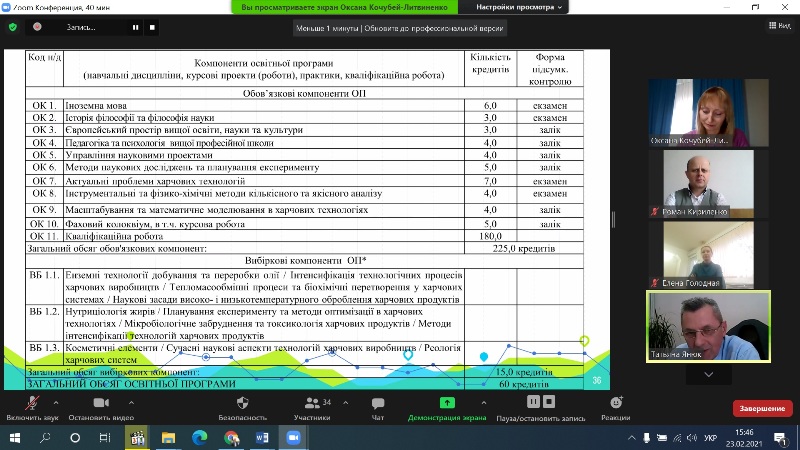Open Microsoft Edge on taskbar
The width and height of the screenshot is (800, 450).
(x=199, y=438)
